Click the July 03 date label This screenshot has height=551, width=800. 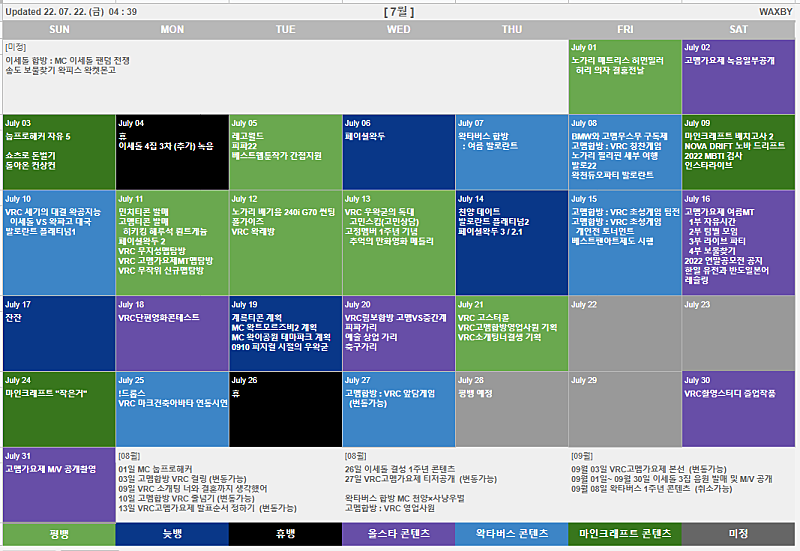[18, 123]
